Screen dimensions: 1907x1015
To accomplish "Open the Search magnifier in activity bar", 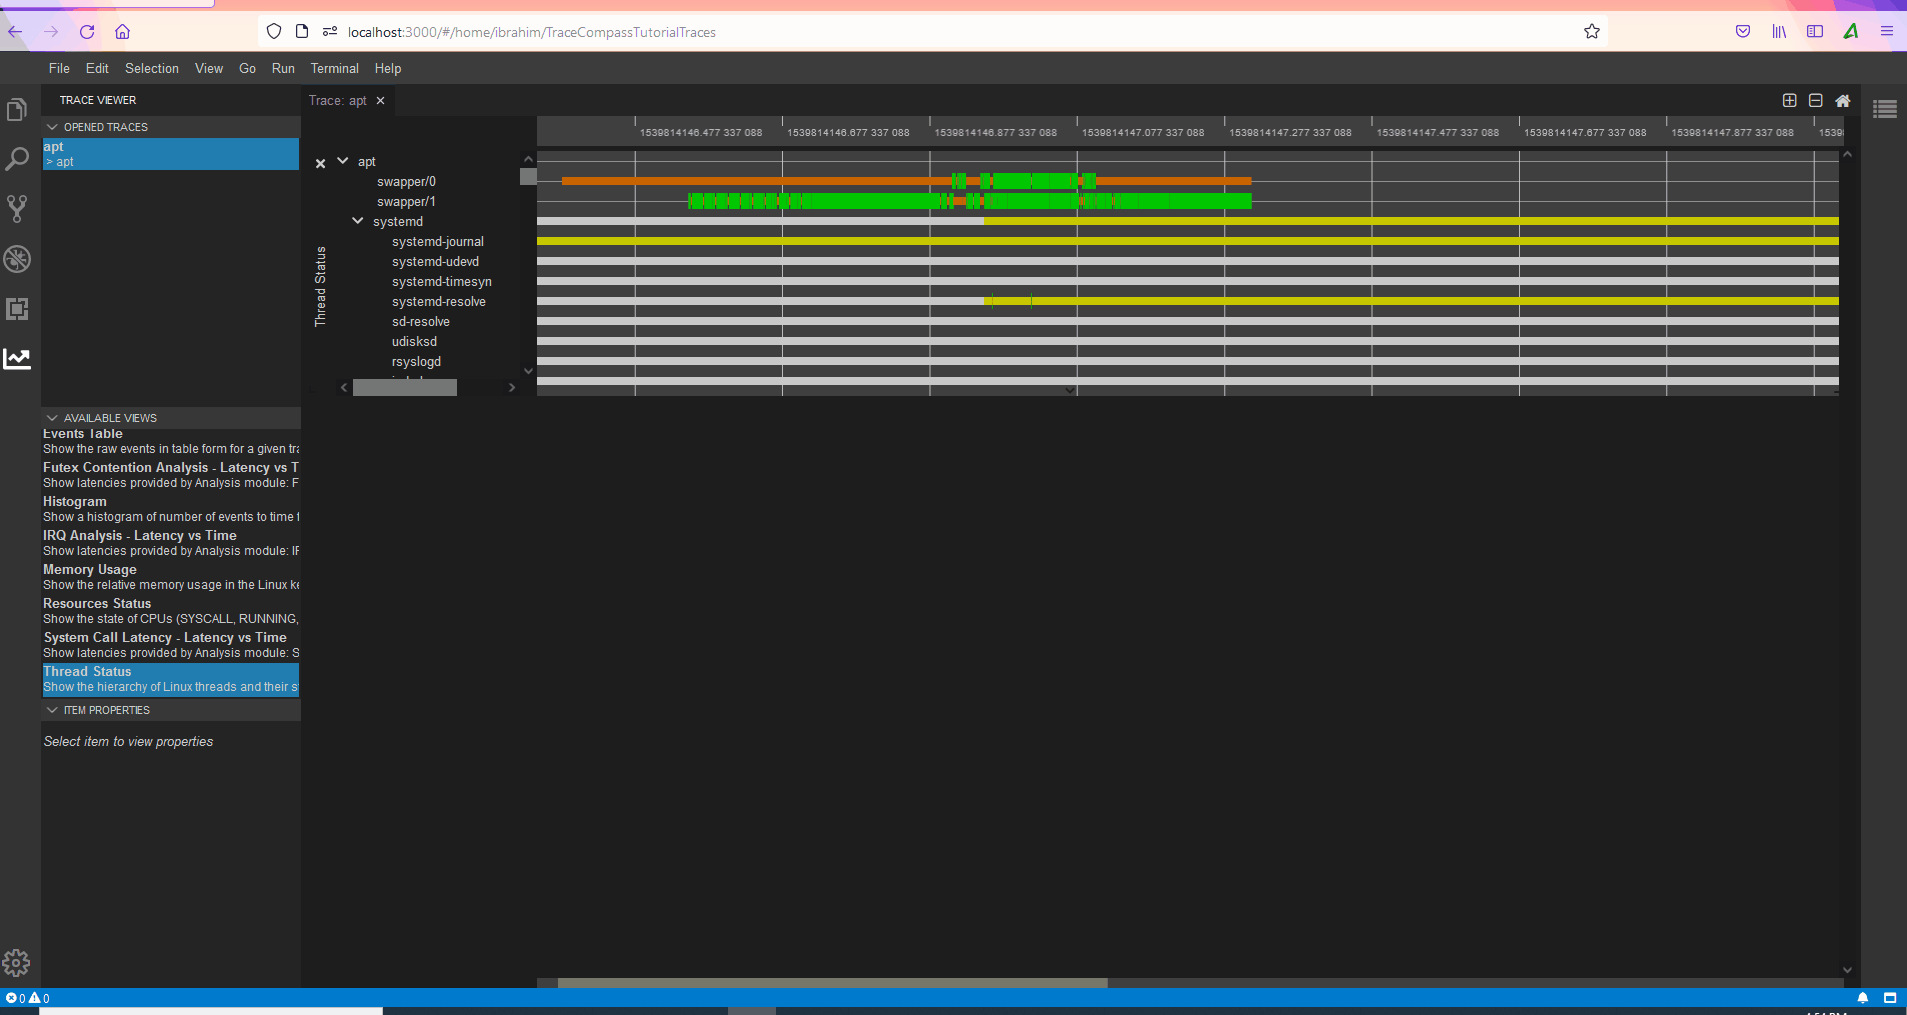I will click(17, 159).
